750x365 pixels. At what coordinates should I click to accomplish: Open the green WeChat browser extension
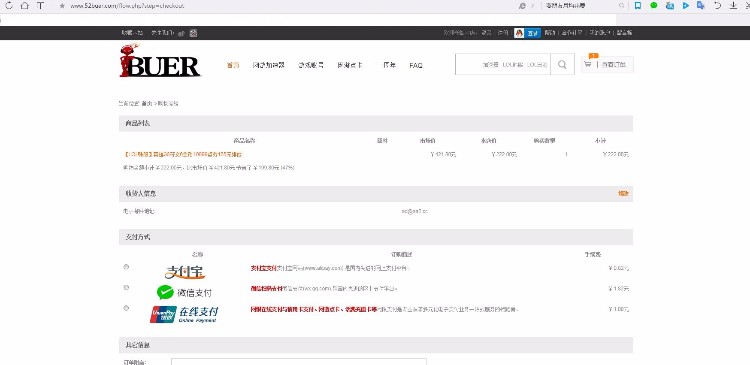pos(654,6)
